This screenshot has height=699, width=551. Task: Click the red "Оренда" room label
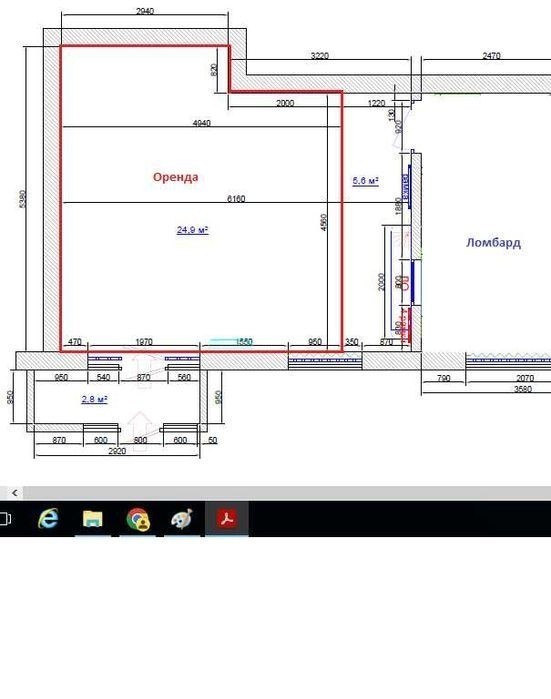tap(175, 177)
